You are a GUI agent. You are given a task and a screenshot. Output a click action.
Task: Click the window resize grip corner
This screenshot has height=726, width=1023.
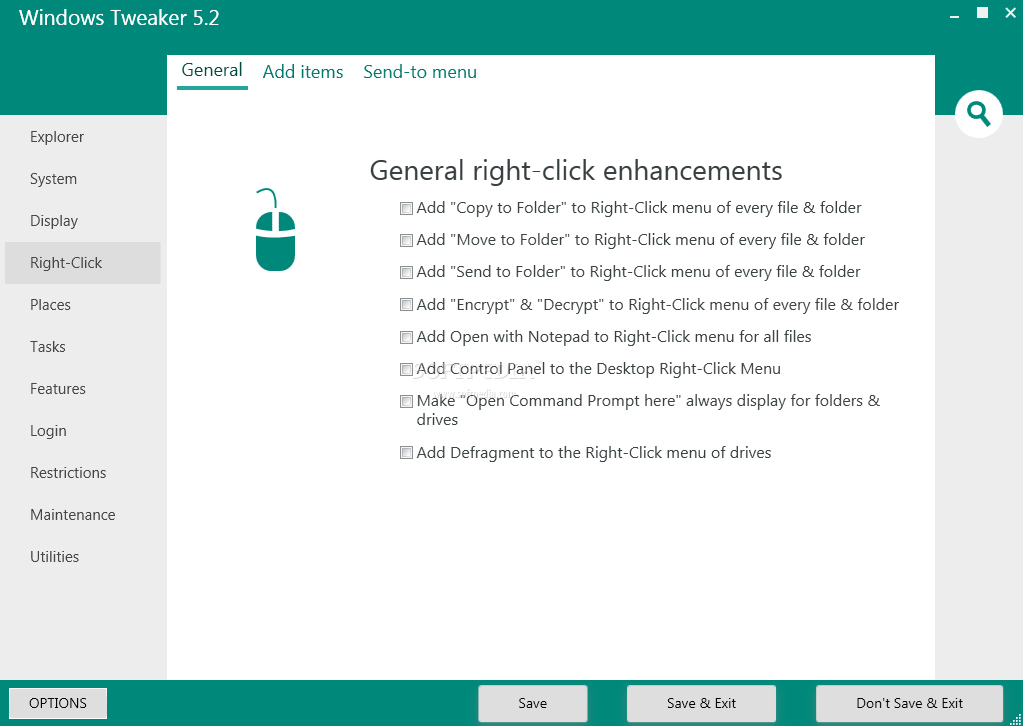pos(1015,719)
